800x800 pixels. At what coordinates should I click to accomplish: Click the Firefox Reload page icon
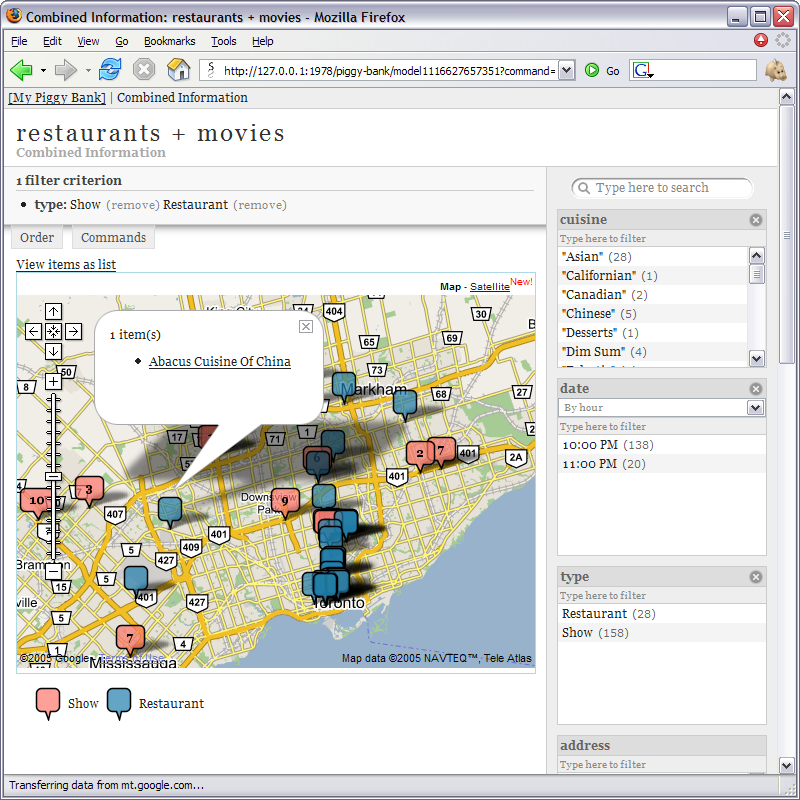(110, 70)
